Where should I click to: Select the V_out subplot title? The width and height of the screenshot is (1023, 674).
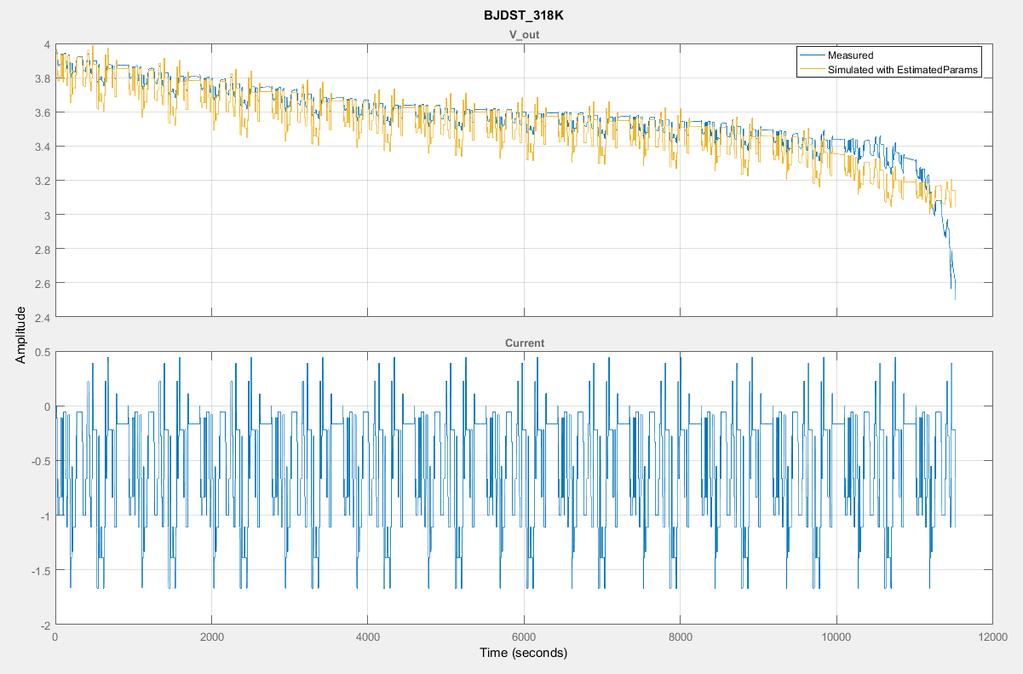525,35
